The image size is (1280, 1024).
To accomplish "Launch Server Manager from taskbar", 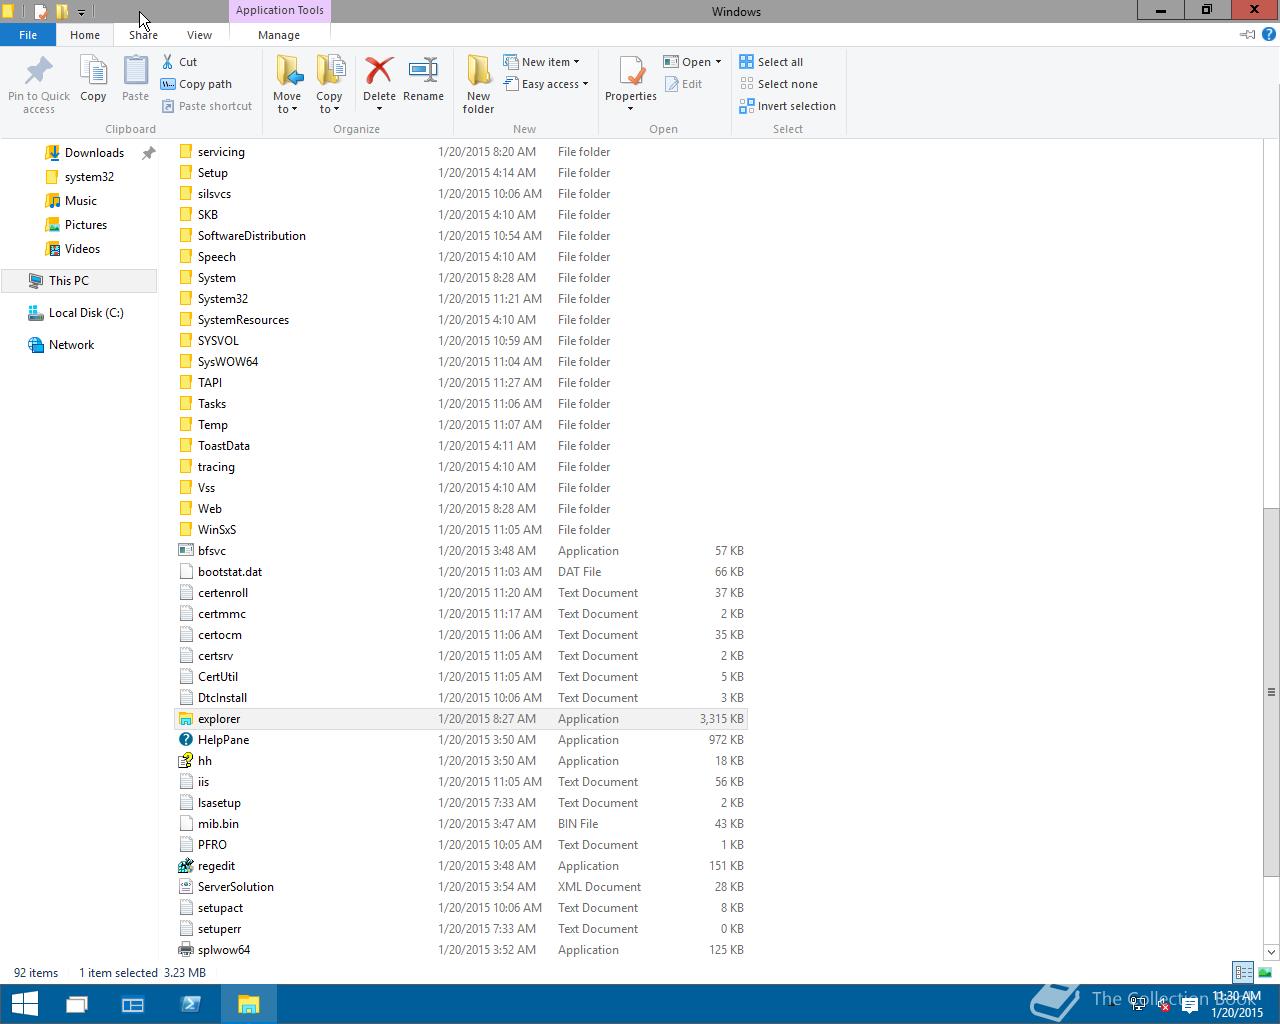I will click(x=133, y=1004).
